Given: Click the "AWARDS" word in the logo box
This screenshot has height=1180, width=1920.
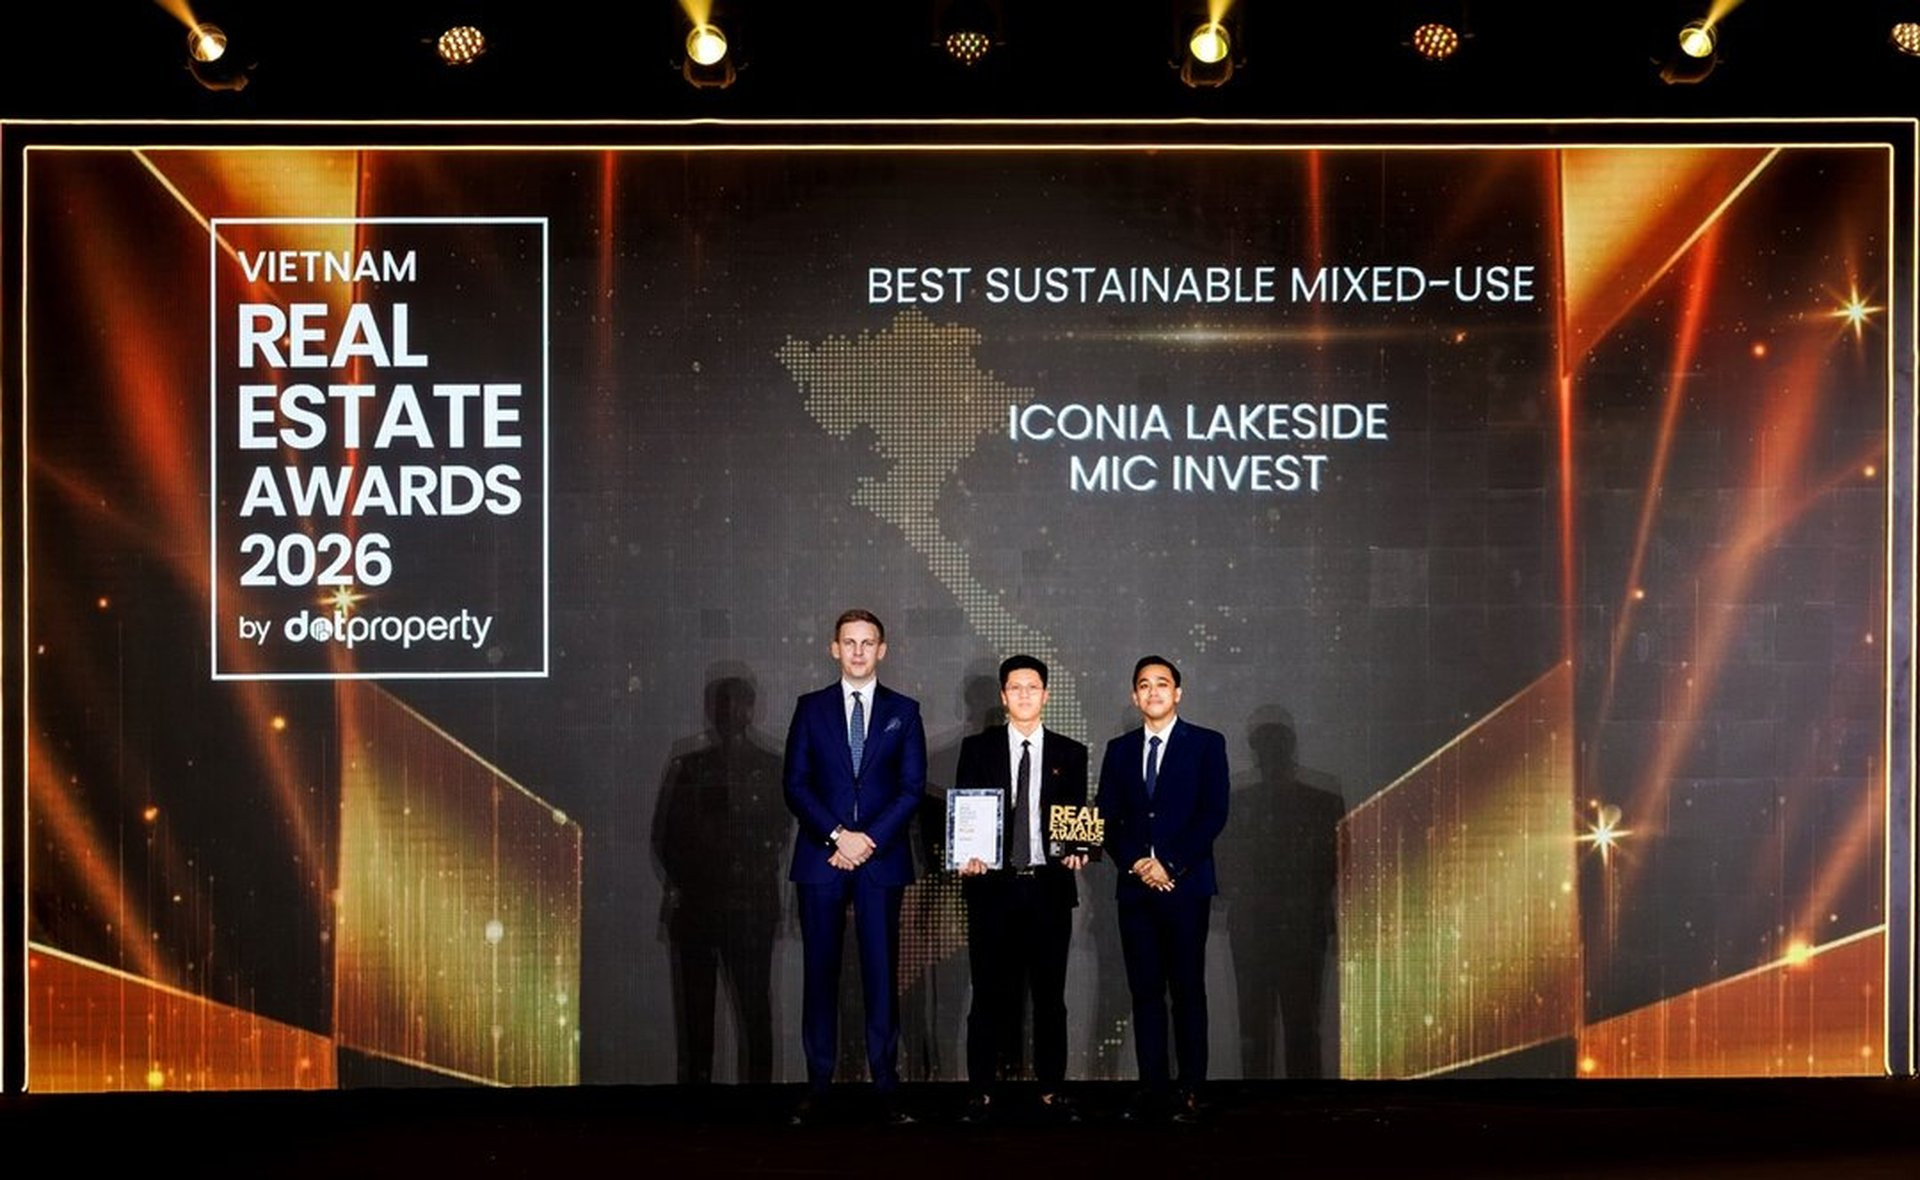Looking at the screenshot, I should [x=380, y=490].
